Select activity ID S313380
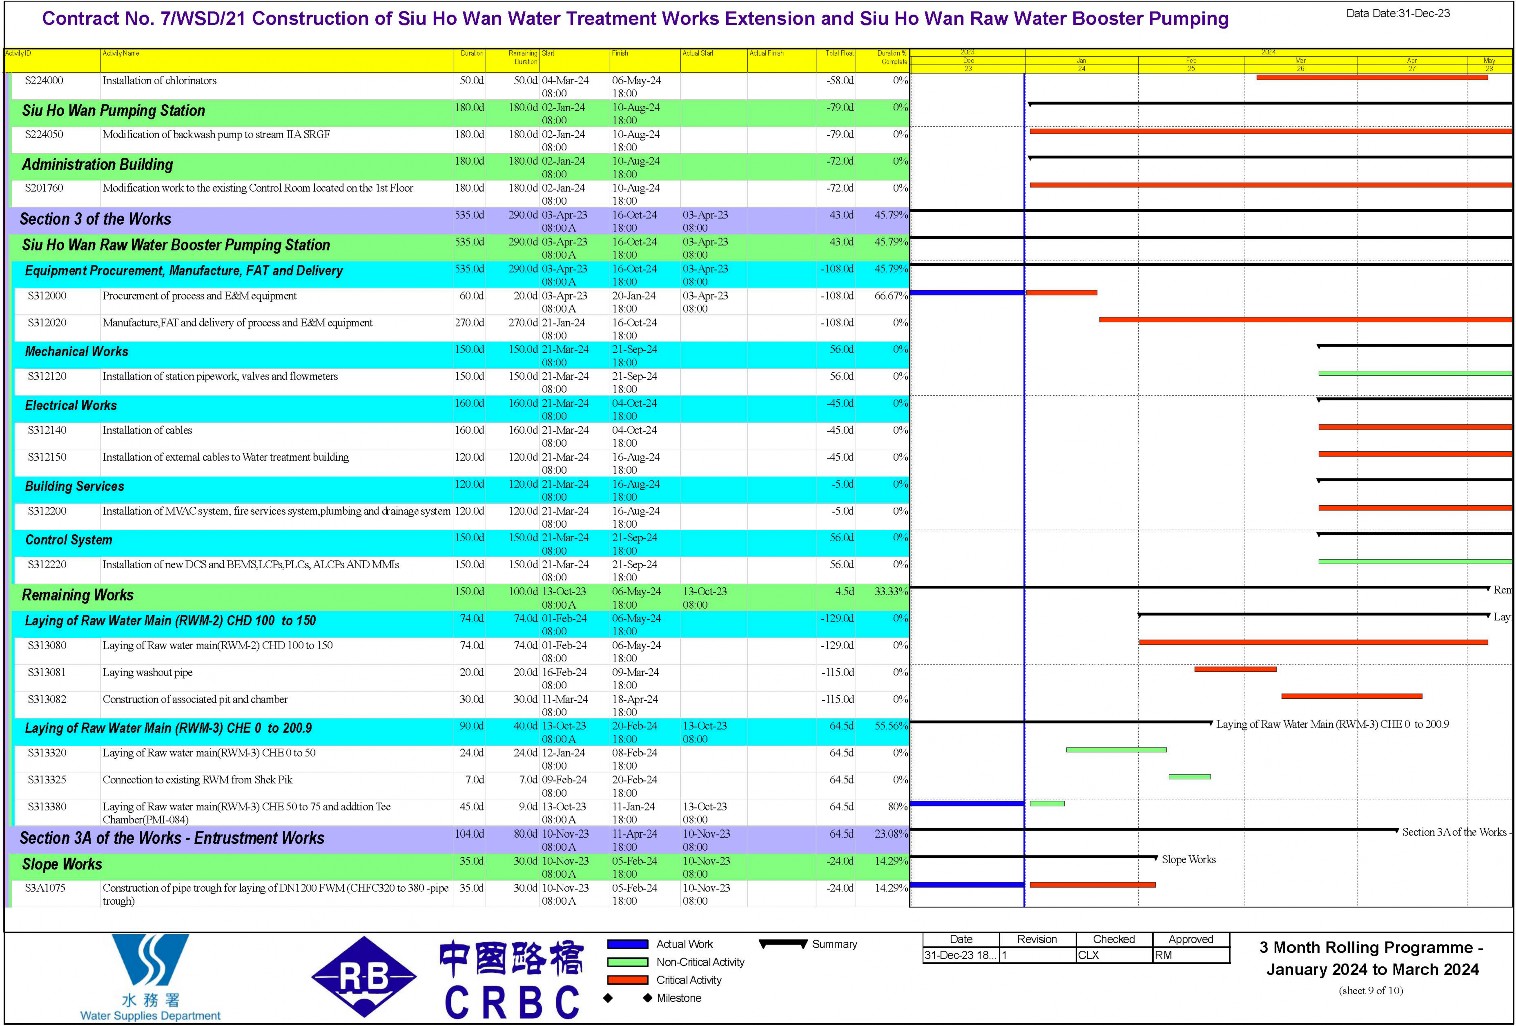Screen dimensions: 1516x1026 [x=47, y=807]
